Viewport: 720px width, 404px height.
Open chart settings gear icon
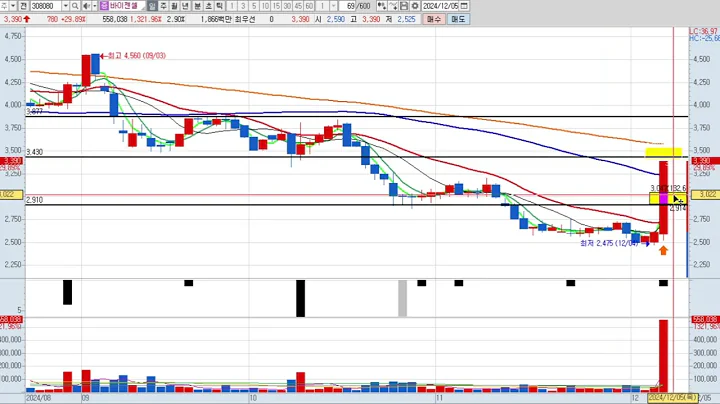[x=415, y=6]
